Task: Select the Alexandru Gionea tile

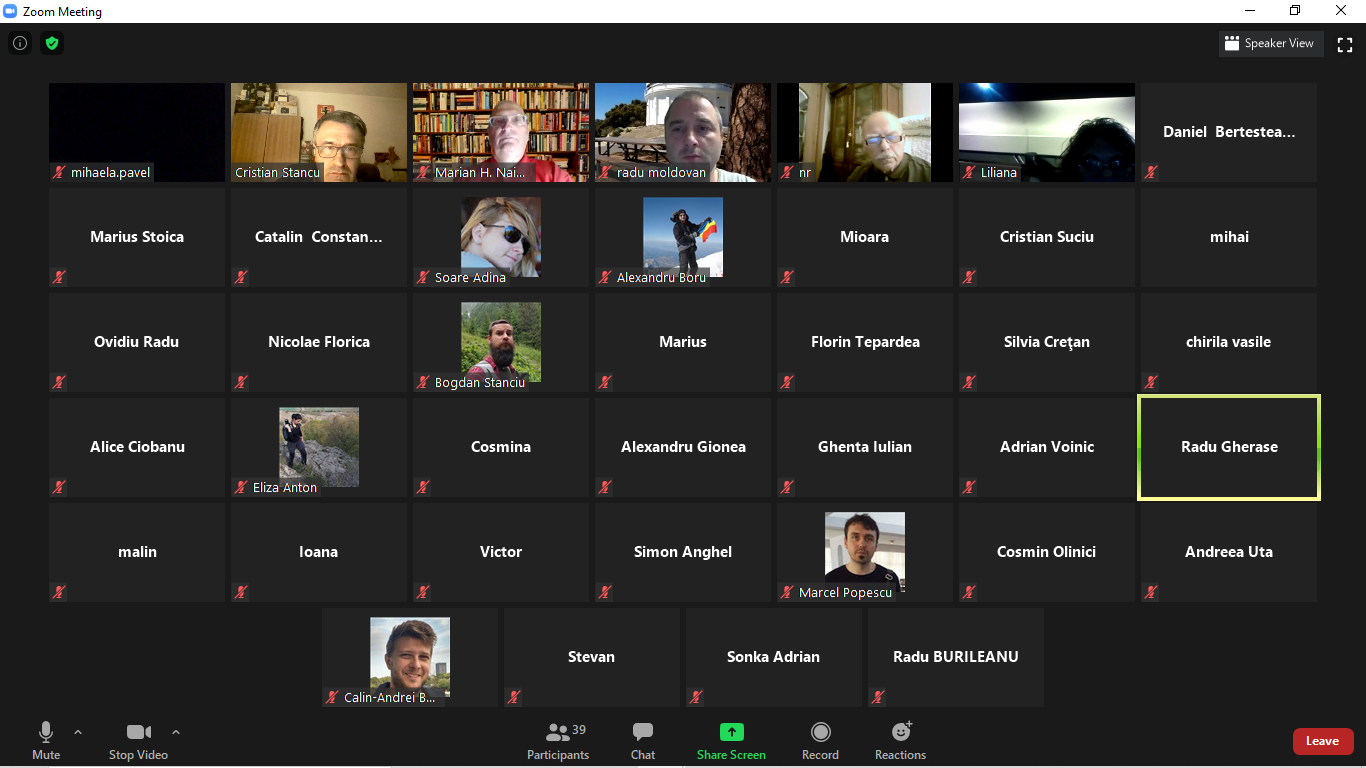Action: [683, 447]
